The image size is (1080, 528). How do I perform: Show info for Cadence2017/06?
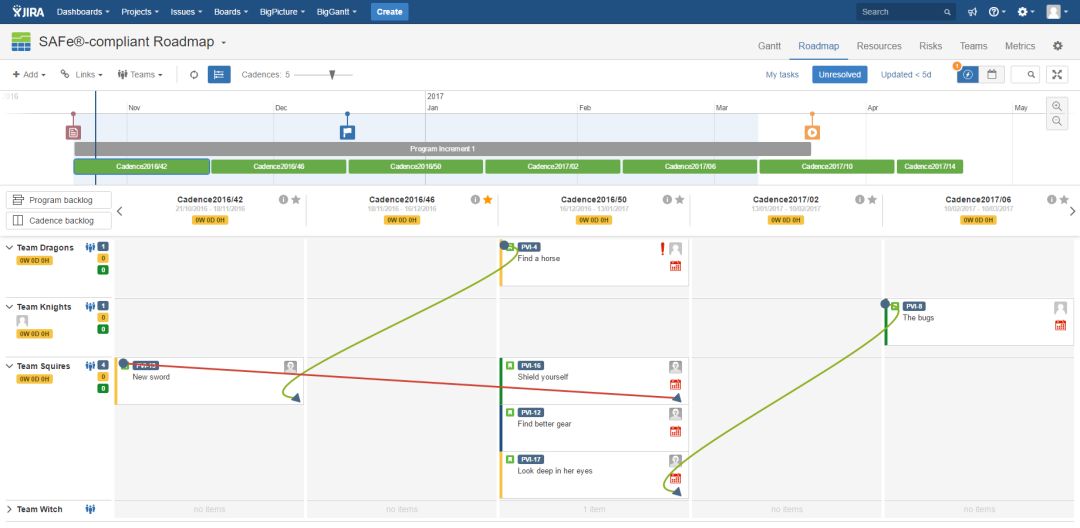[1052, 200]
